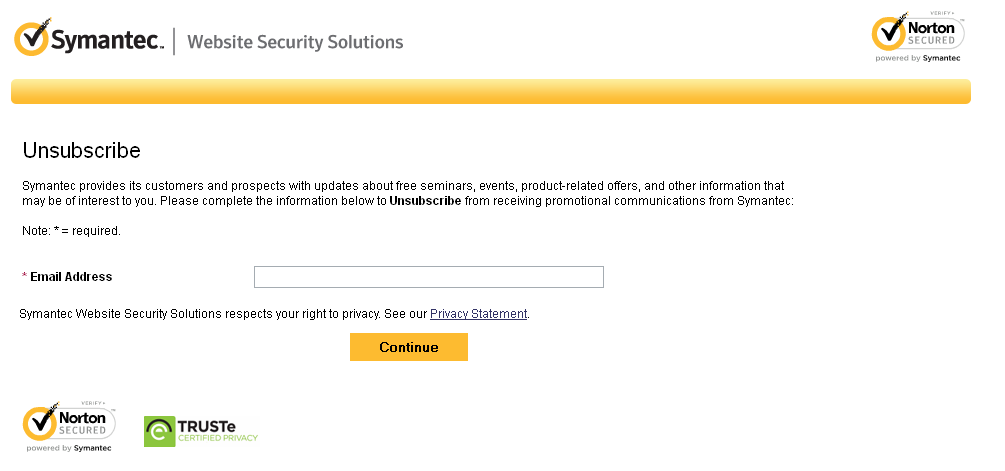Click the yellow banner bar
This screenshot has height=471, width=1005.
point(490,92)
